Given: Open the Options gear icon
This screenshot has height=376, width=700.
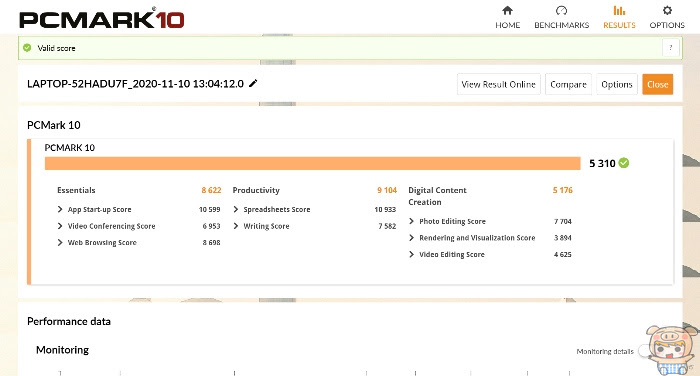Looking at the screenshot, I should click(x=667, y=10).
